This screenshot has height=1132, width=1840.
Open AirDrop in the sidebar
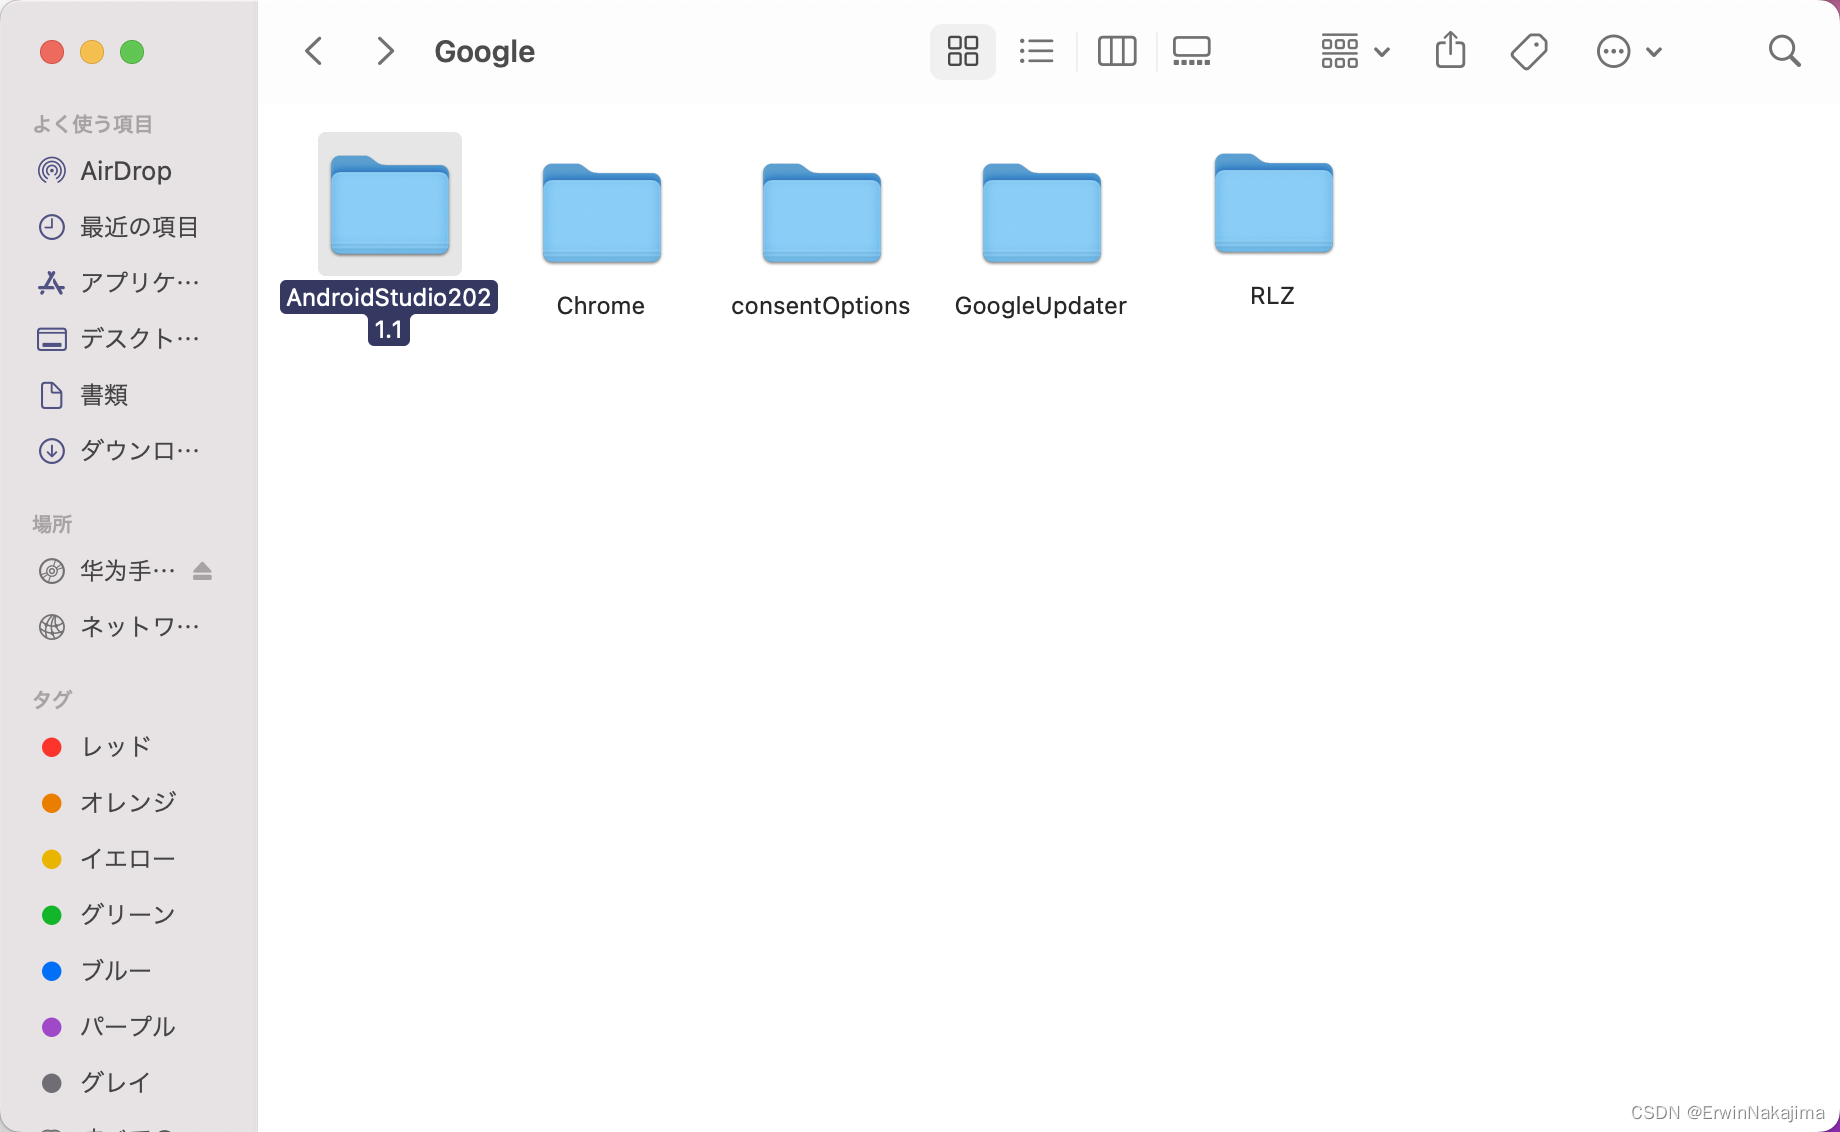tap(128, 171)
